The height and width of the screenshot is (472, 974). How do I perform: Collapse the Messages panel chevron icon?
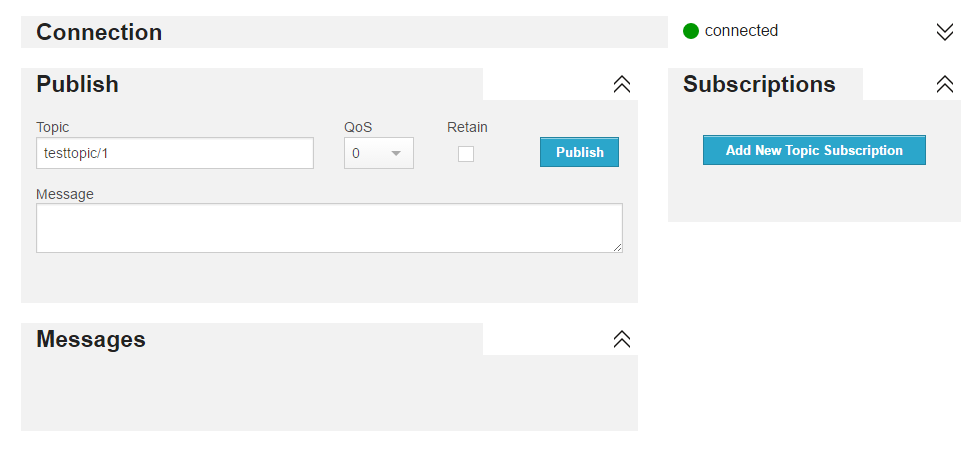point(622,339)
